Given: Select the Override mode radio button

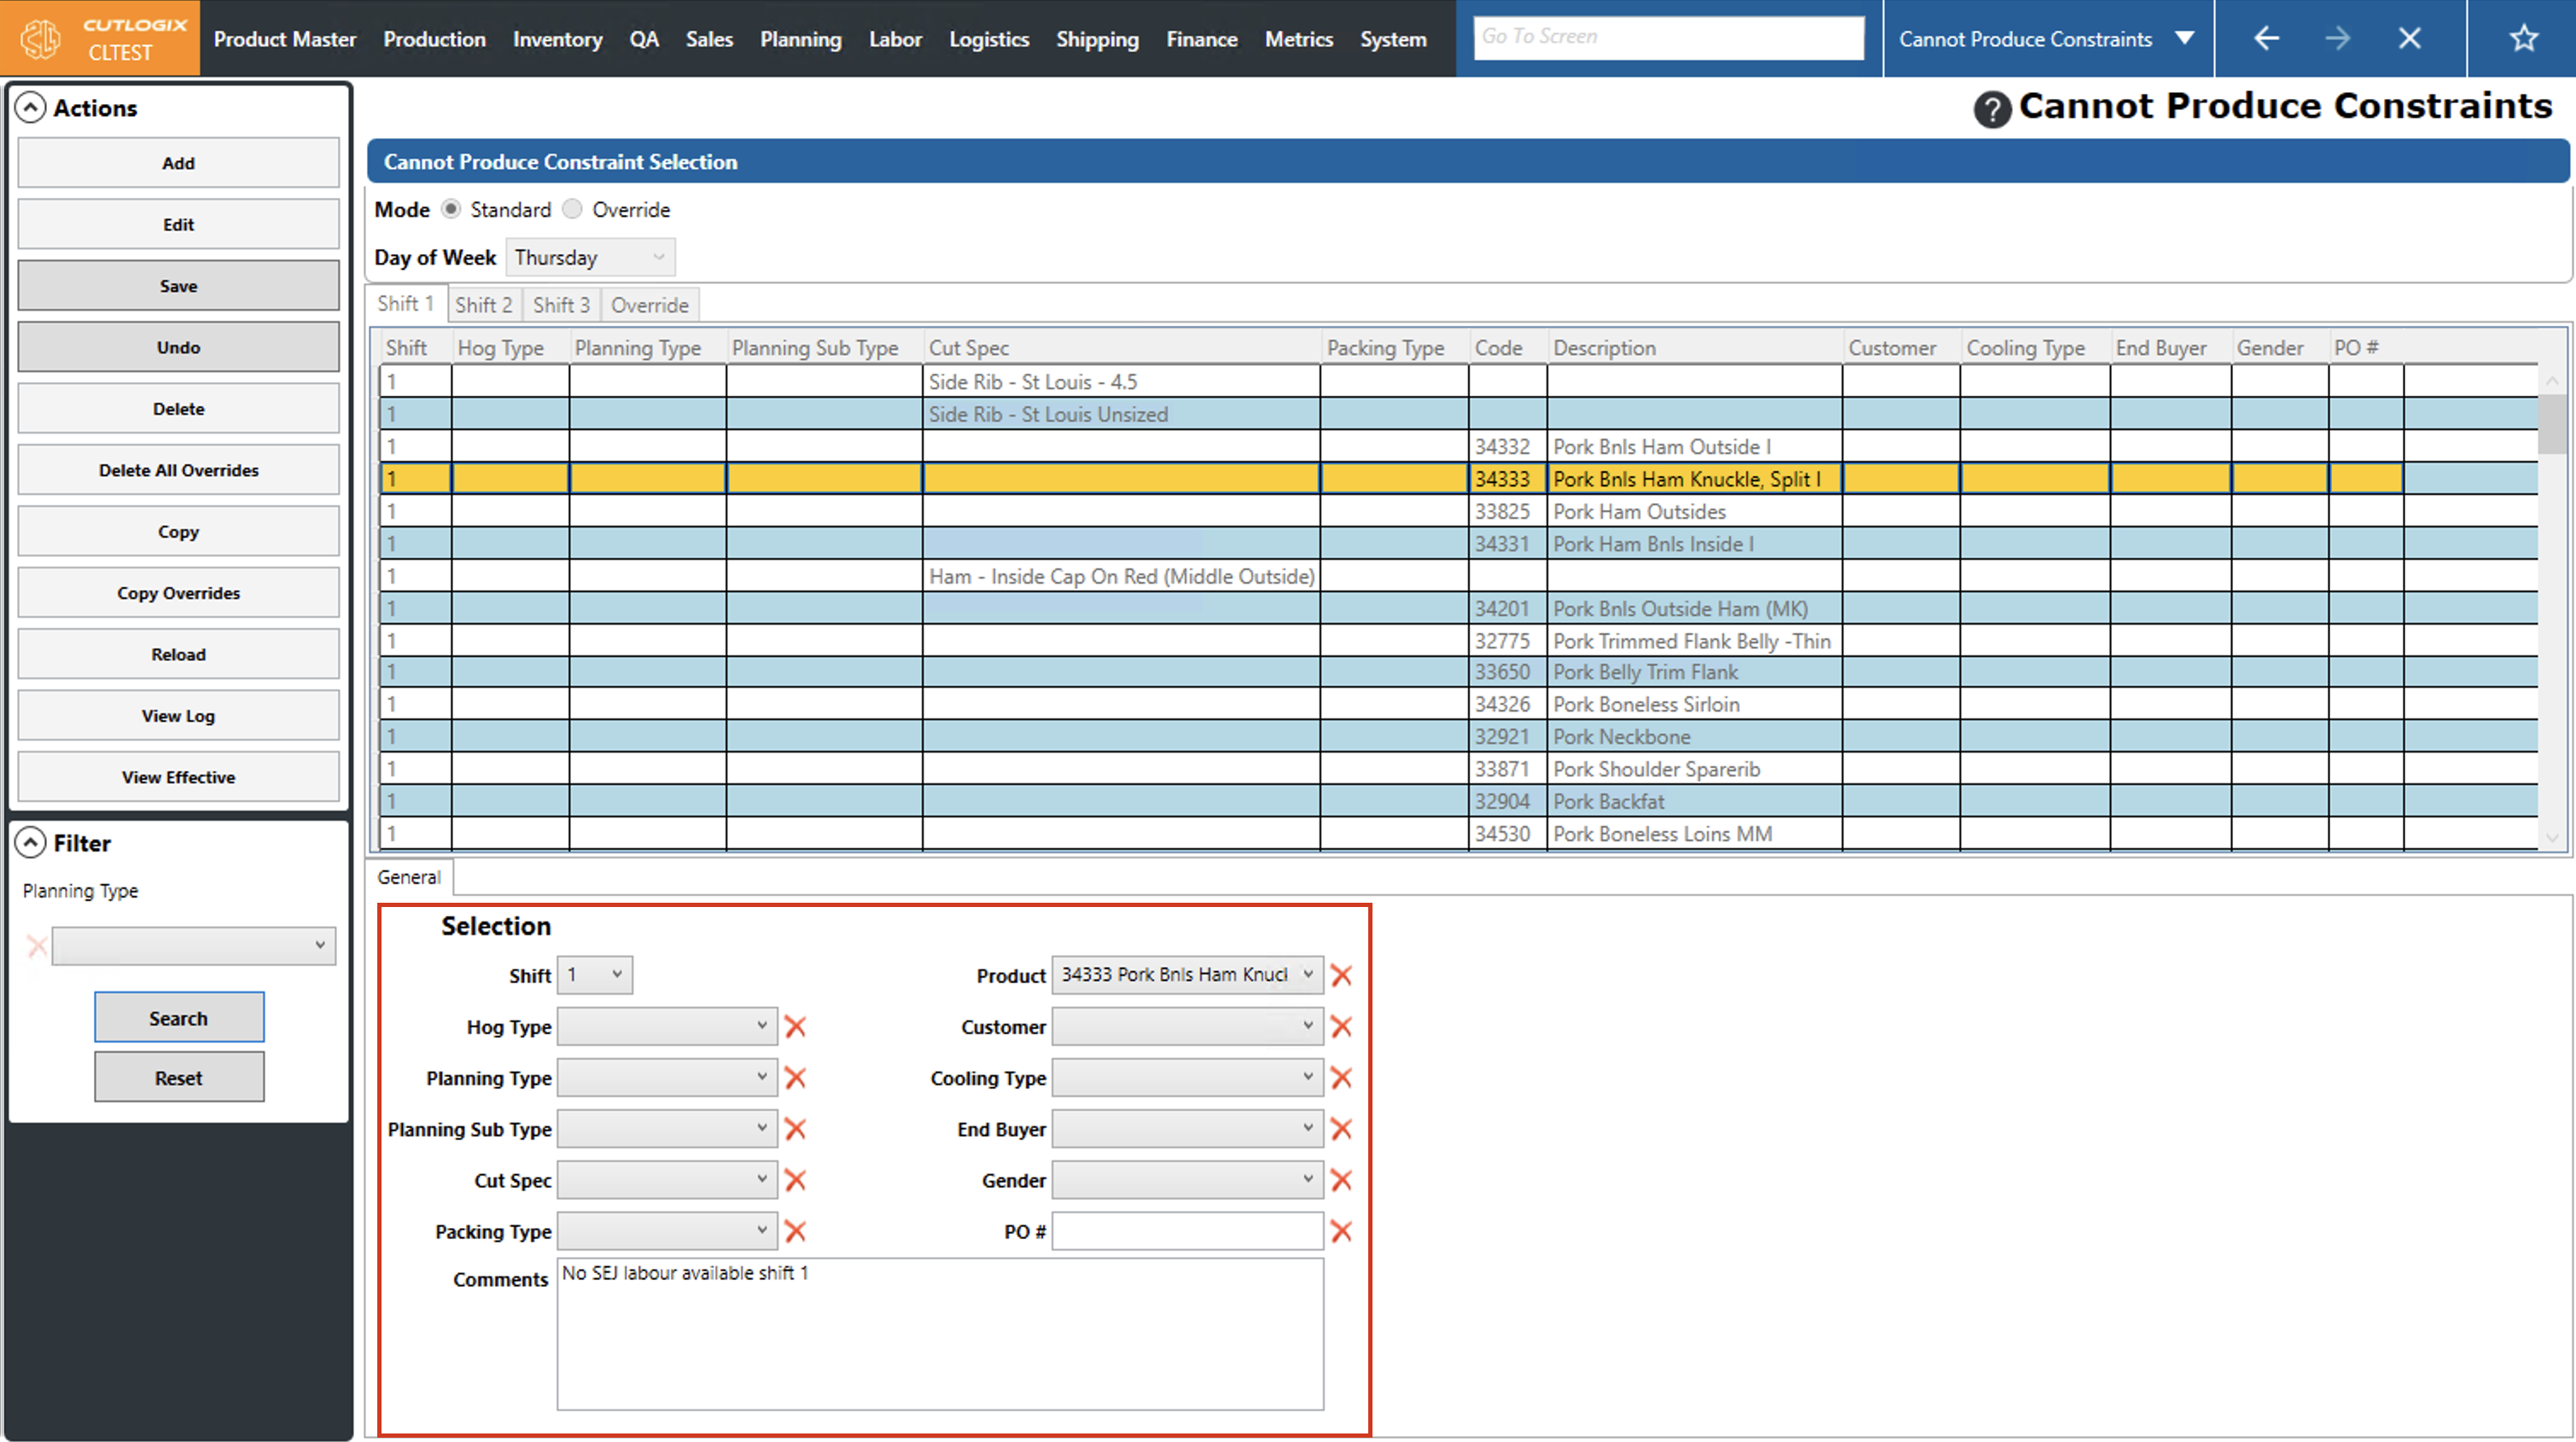Looking at the screenshot, I should coord(572,209).
